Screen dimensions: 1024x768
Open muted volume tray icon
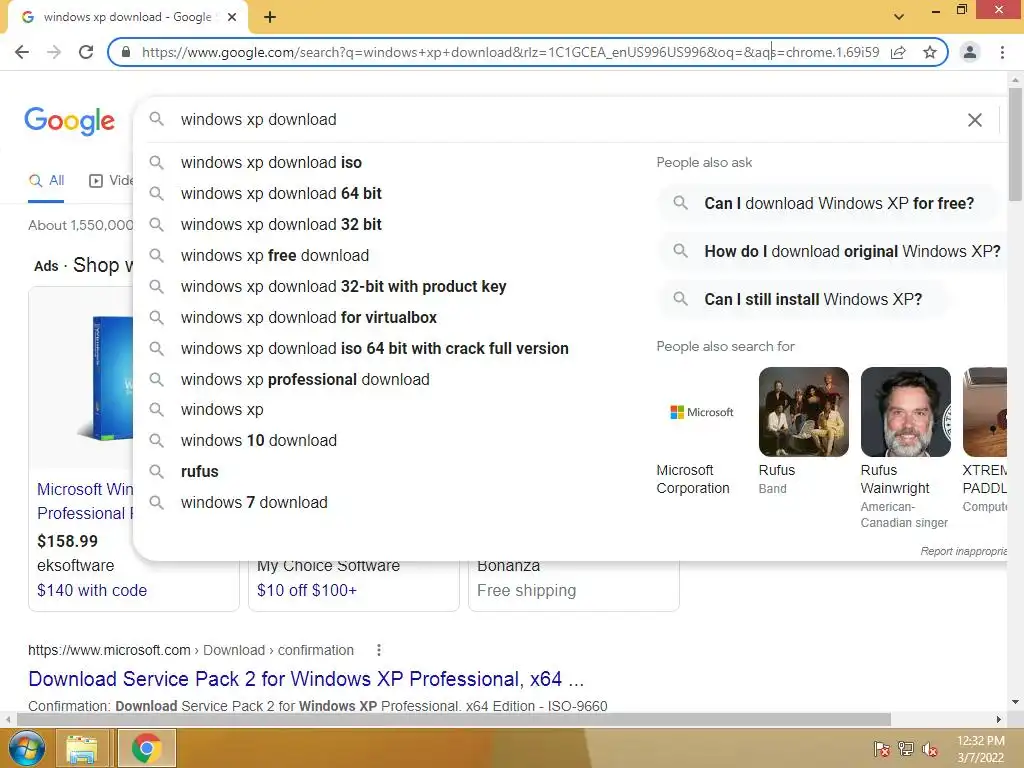[930, 748]
